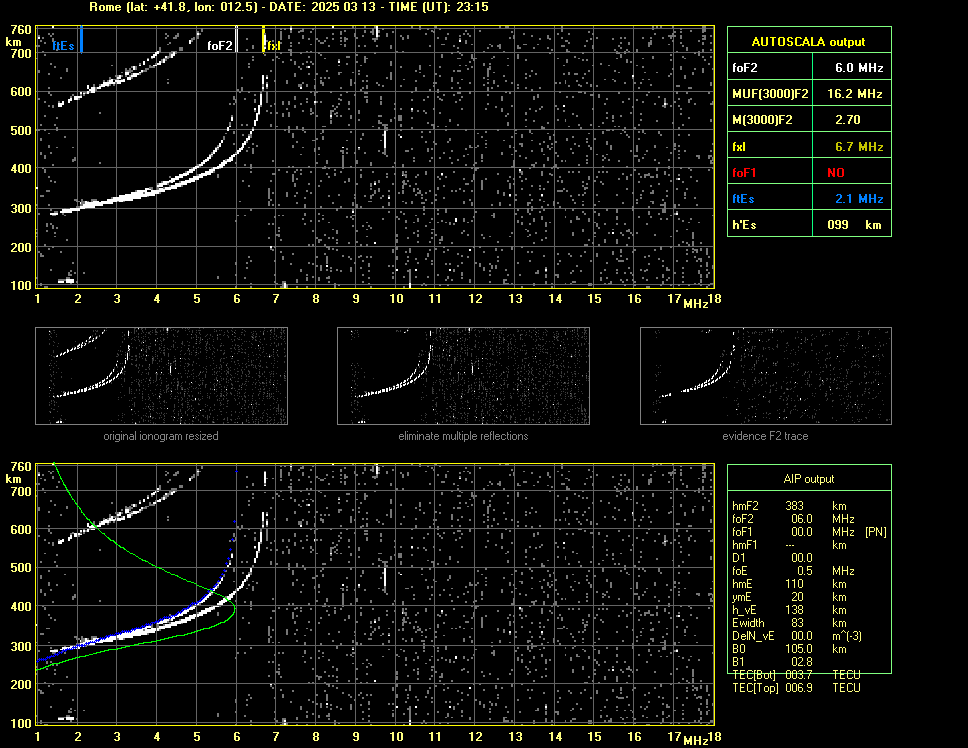Select the hmE 110 km row
The image size is (968, 748).
click(789, 584)
